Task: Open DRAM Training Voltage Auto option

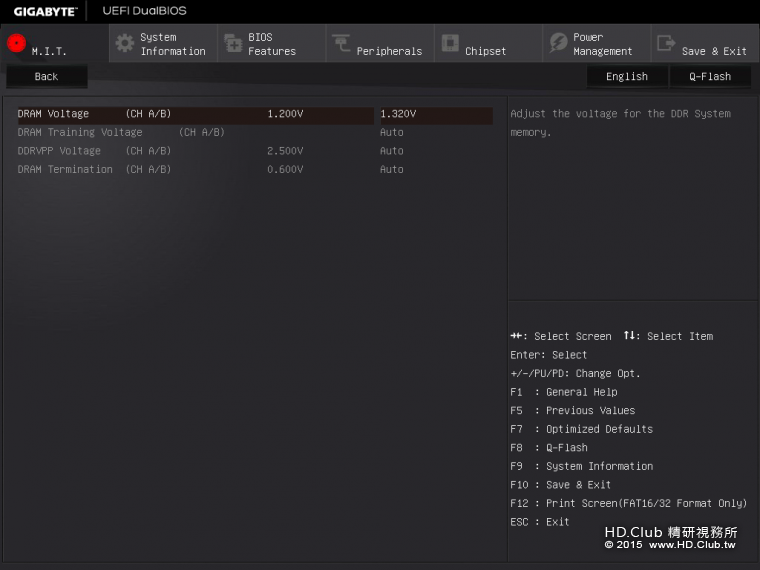Action: [x=392, y=132]
